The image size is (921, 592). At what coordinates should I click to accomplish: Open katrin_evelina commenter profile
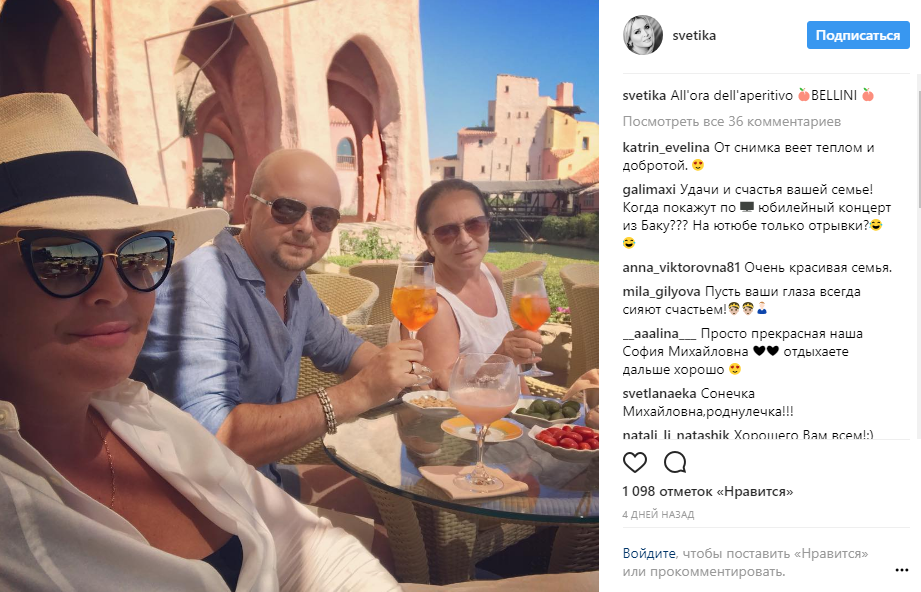[x=666, y=147]
